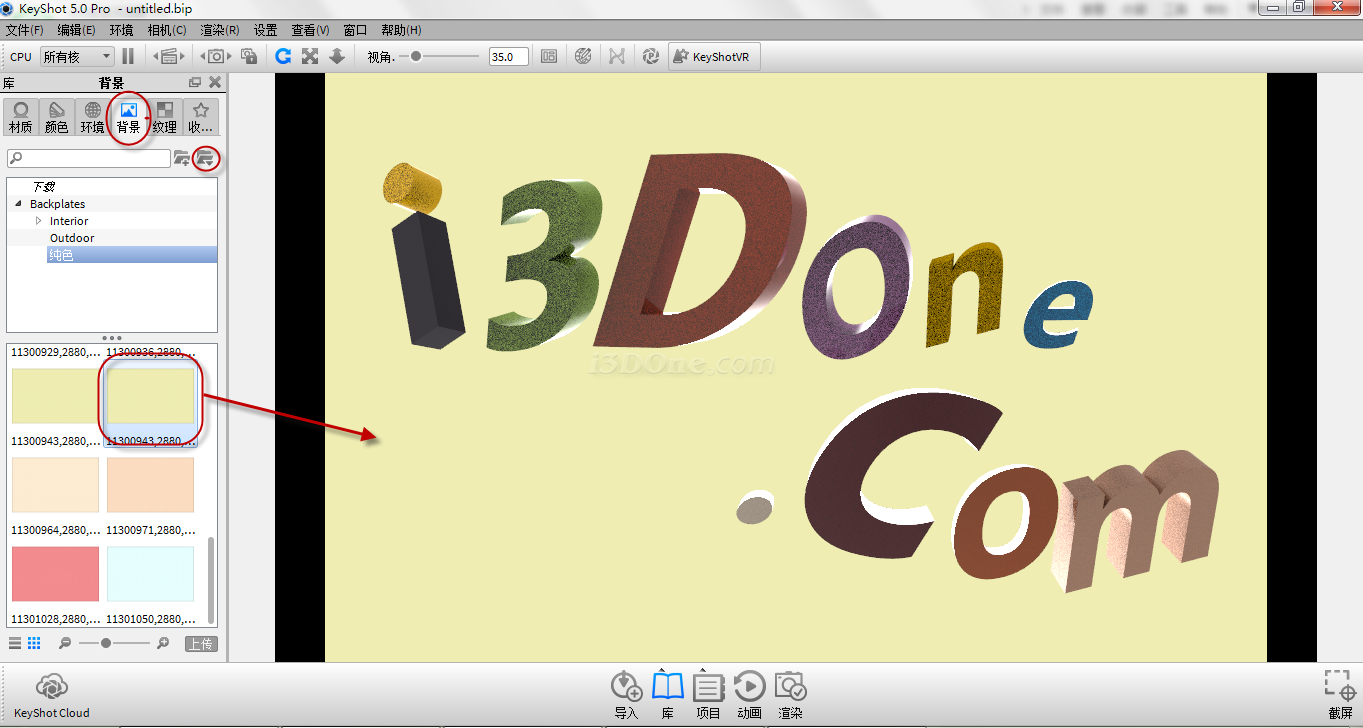Click the Import (导入) icon

[x=626, y=695]
